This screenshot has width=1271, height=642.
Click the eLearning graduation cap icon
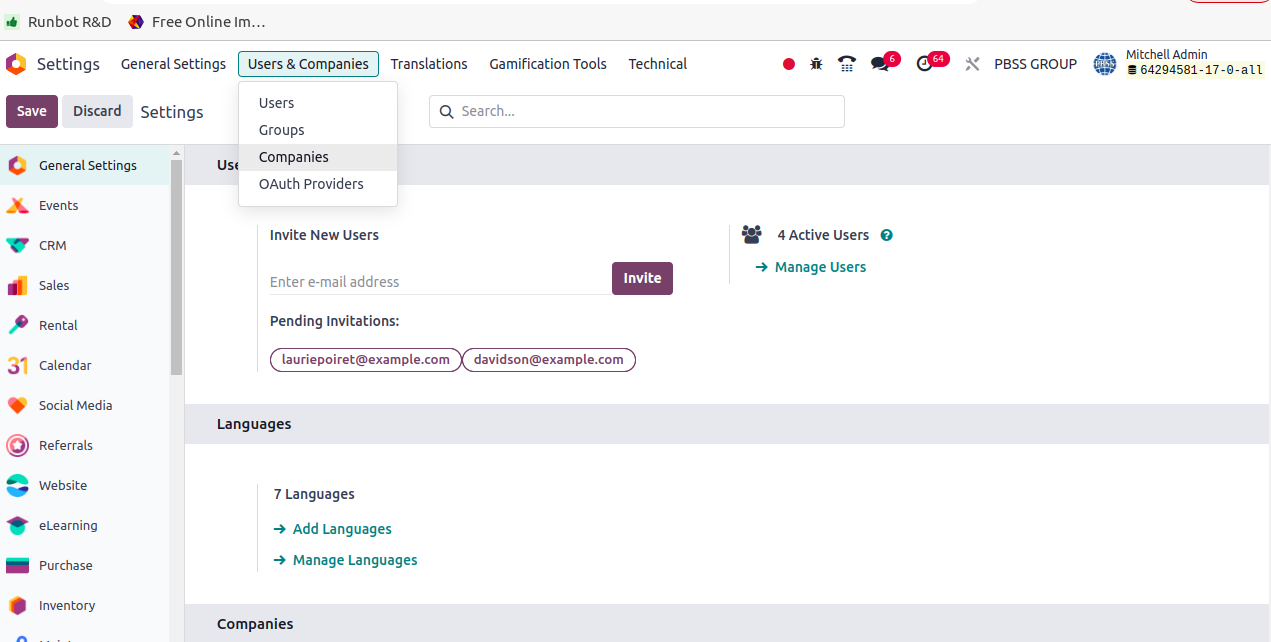pos(17,525)
